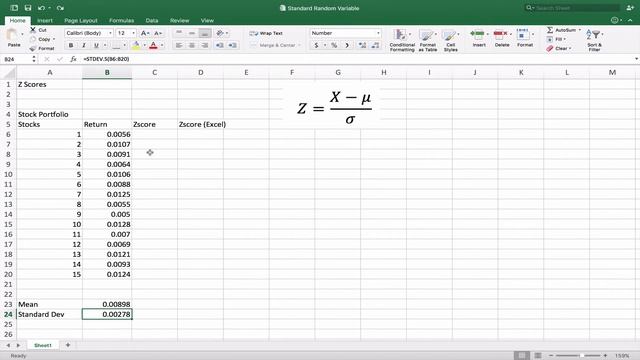Screen dimensions: 640x360
Task: Apply the yellow fill color
Action: [x=136, y=45]
